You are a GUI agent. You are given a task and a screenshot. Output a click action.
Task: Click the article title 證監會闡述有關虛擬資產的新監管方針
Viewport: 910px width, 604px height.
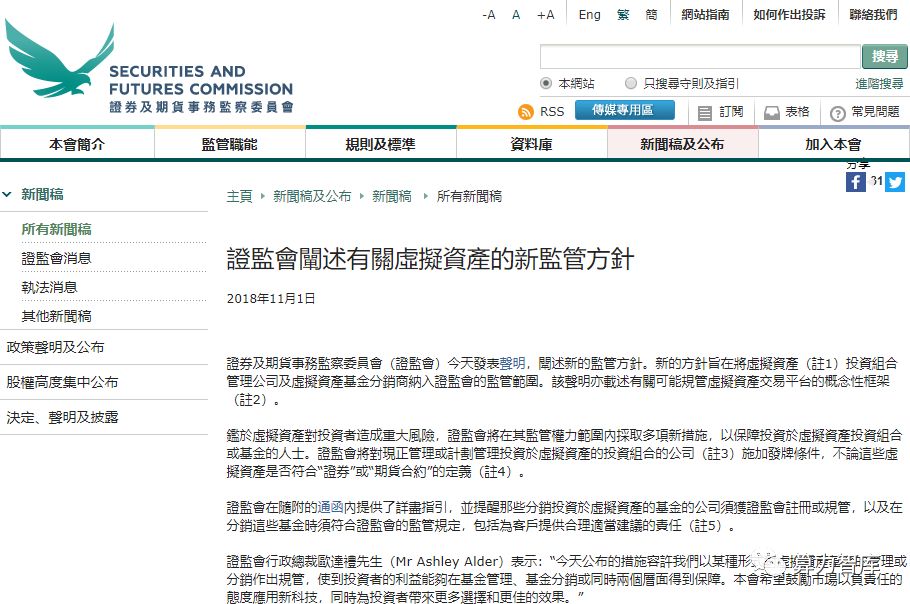(x=430, y=259)
